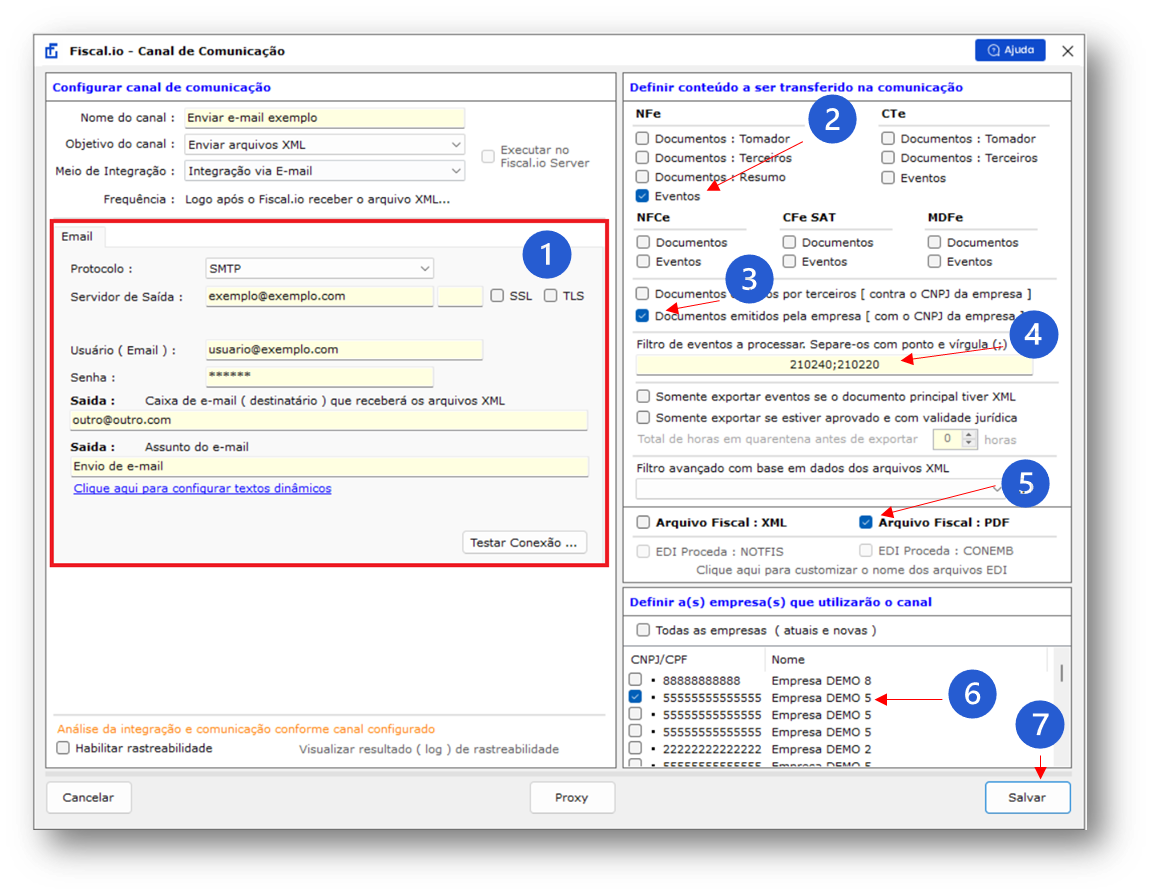1152x895 pixels.
Task: Uncheck Documentos emitidos pela empresa checkbox
Action: click(x=643, y=315)
